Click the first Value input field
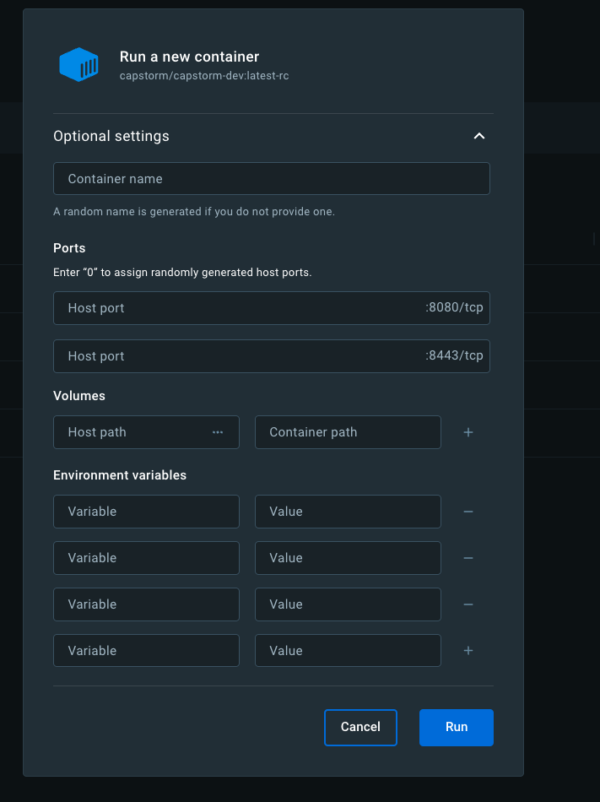Screen dimensions: 600x802 coord(347,511)
